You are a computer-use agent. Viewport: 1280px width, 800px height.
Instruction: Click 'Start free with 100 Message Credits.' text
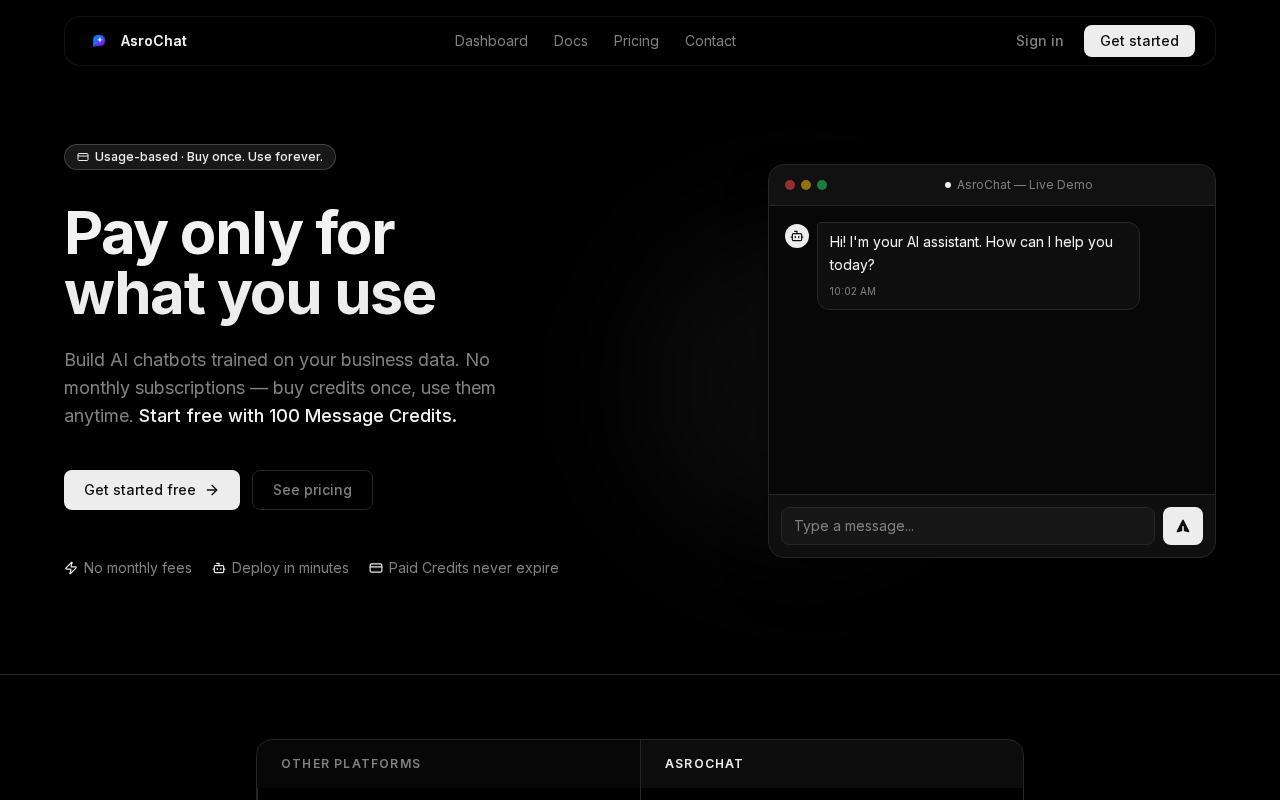298,416
